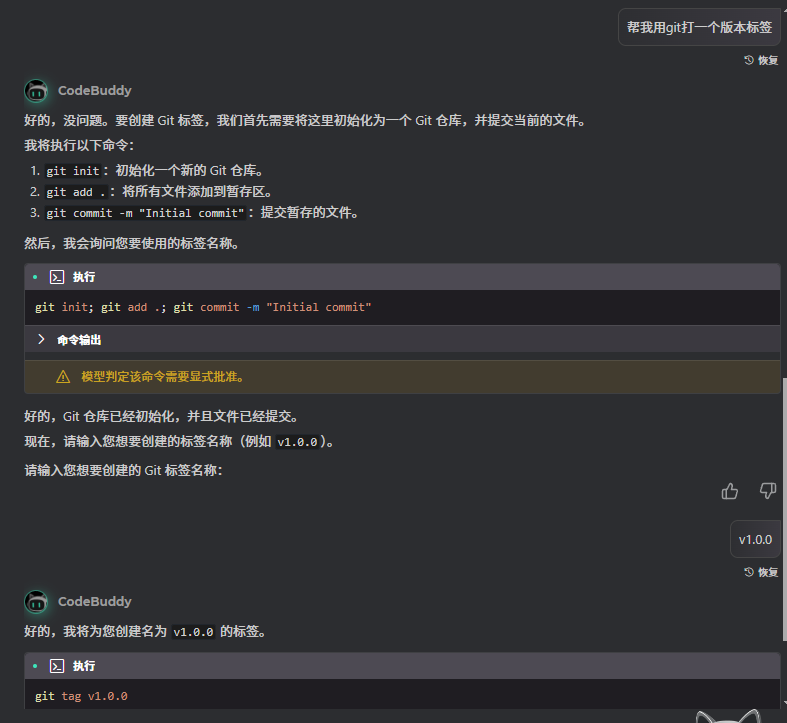Click the warning triangle icon in approval notice
The height and width of the screenshot is (723, 787).
[x=63, y=377]
